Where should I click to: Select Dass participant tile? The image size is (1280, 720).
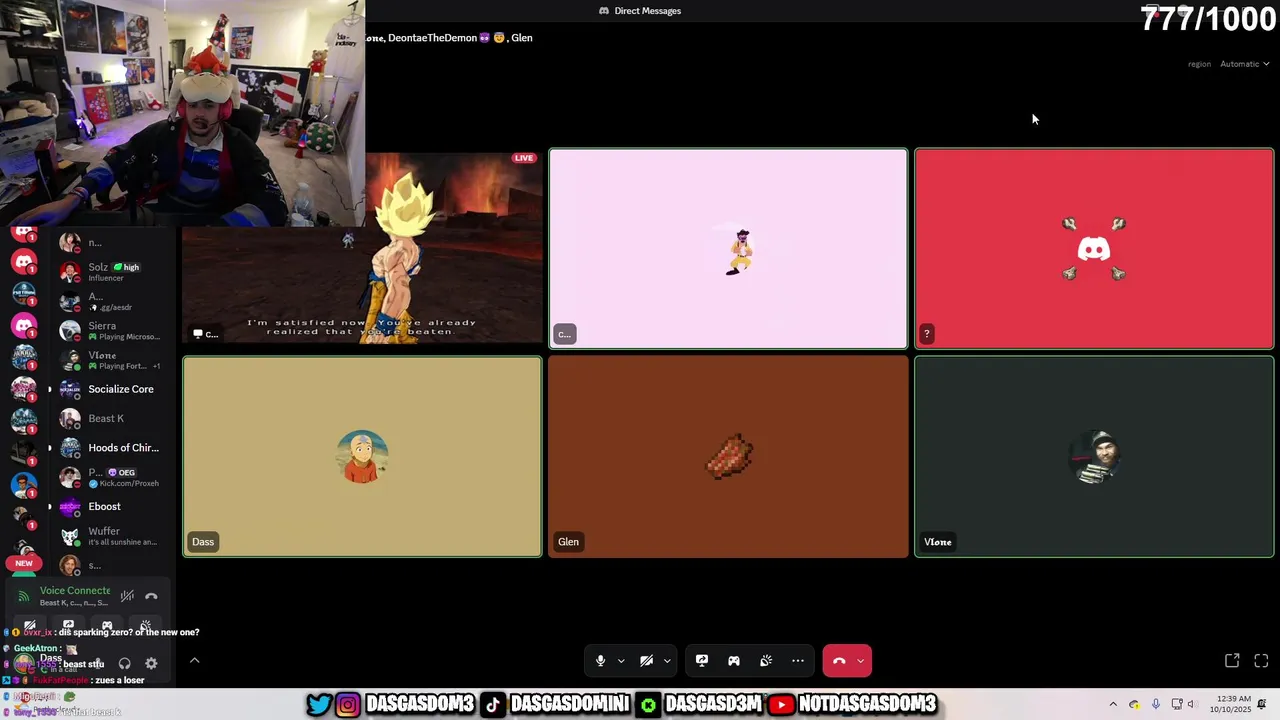(362, 457)
